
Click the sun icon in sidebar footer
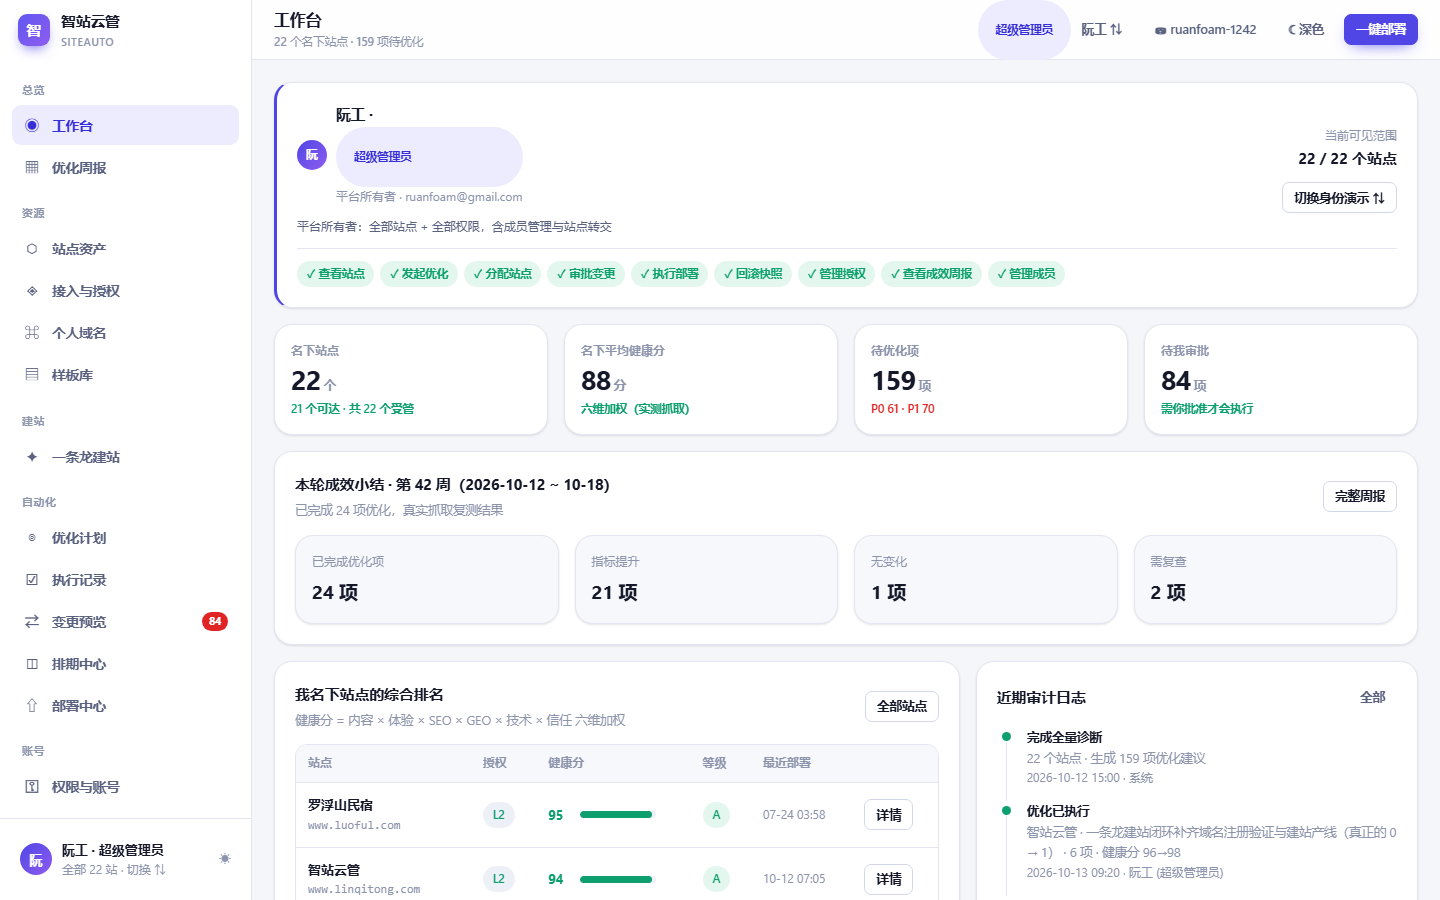pyautogui.click(x=225, y=859)
